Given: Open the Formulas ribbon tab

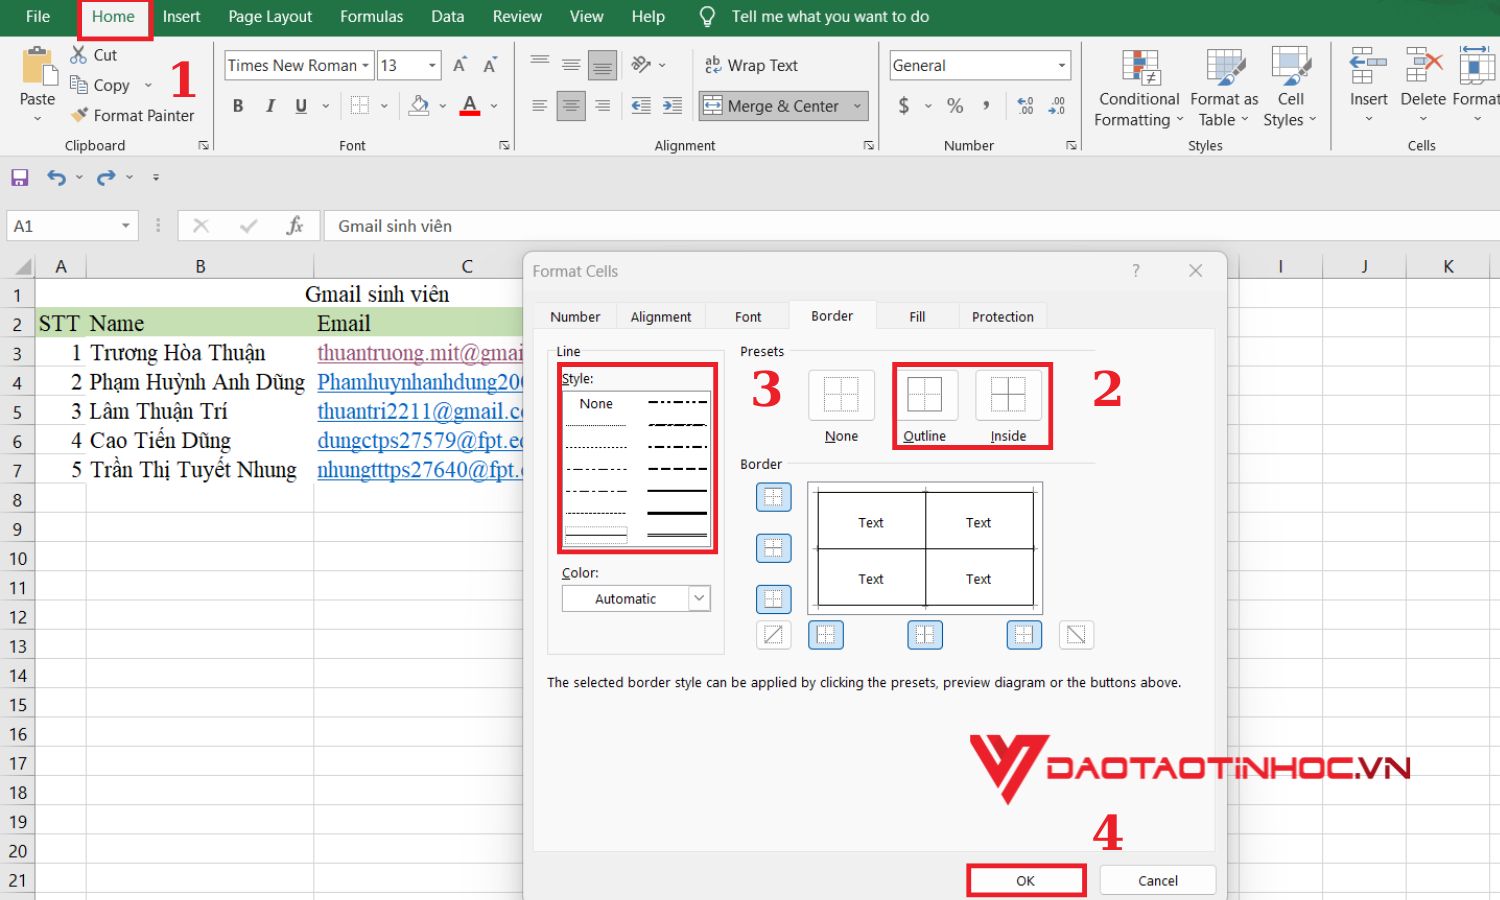Looking at the screenshot, I should (371, 16).
